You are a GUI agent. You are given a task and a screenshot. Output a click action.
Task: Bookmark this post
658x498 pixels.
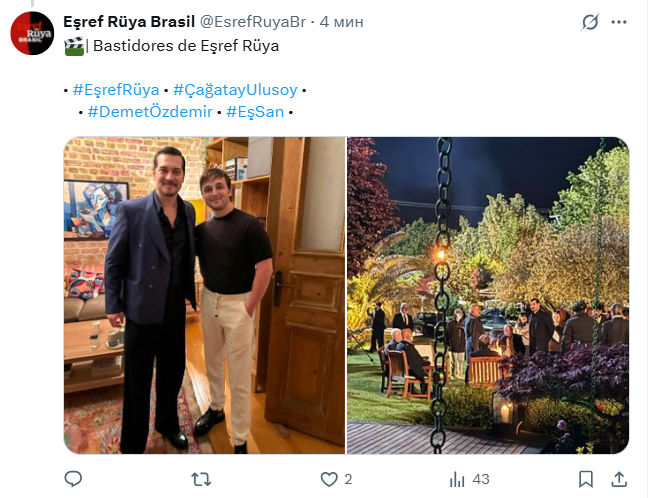click(586, 479)
